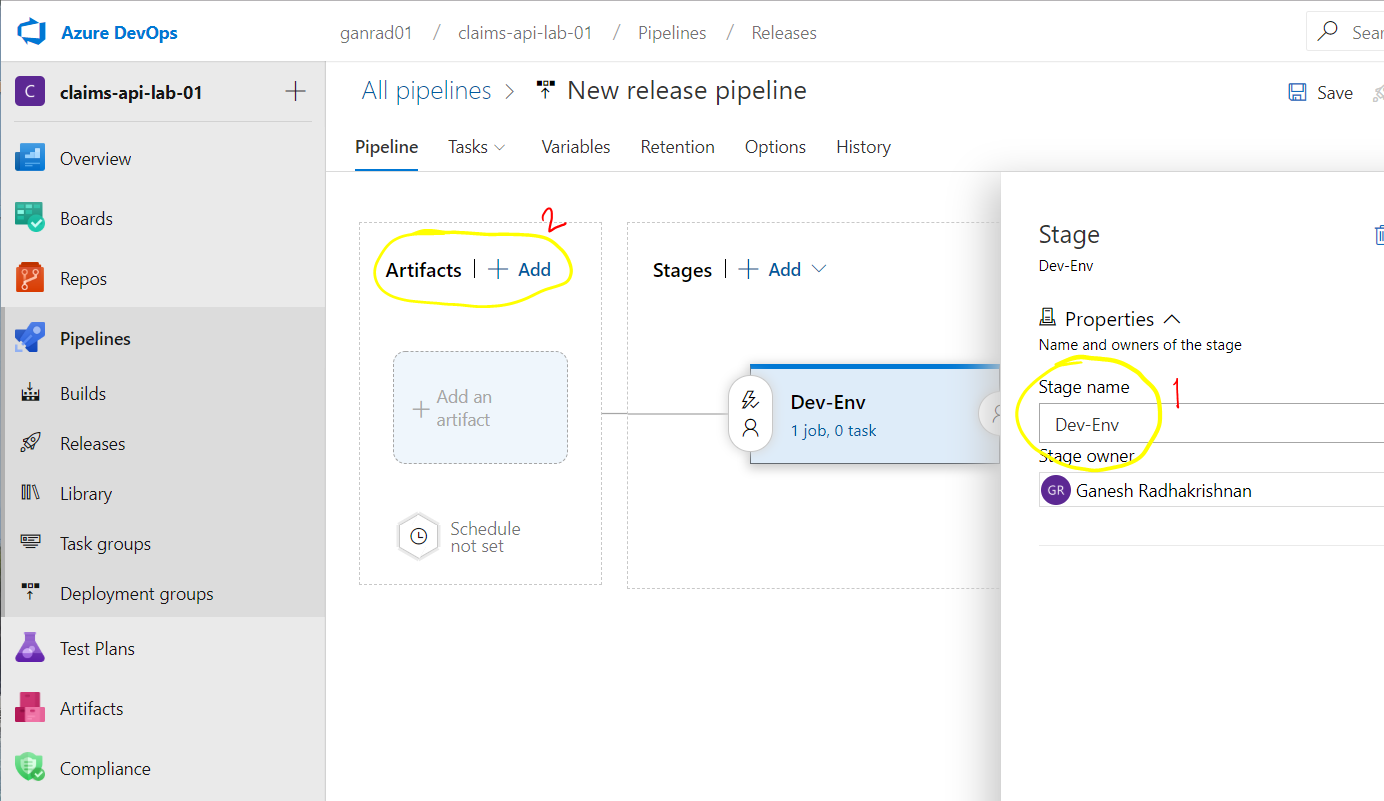Switch to the Retention tab
Image resolution: width=1384 pixels, height=801 pixels.
coord(678,147)
